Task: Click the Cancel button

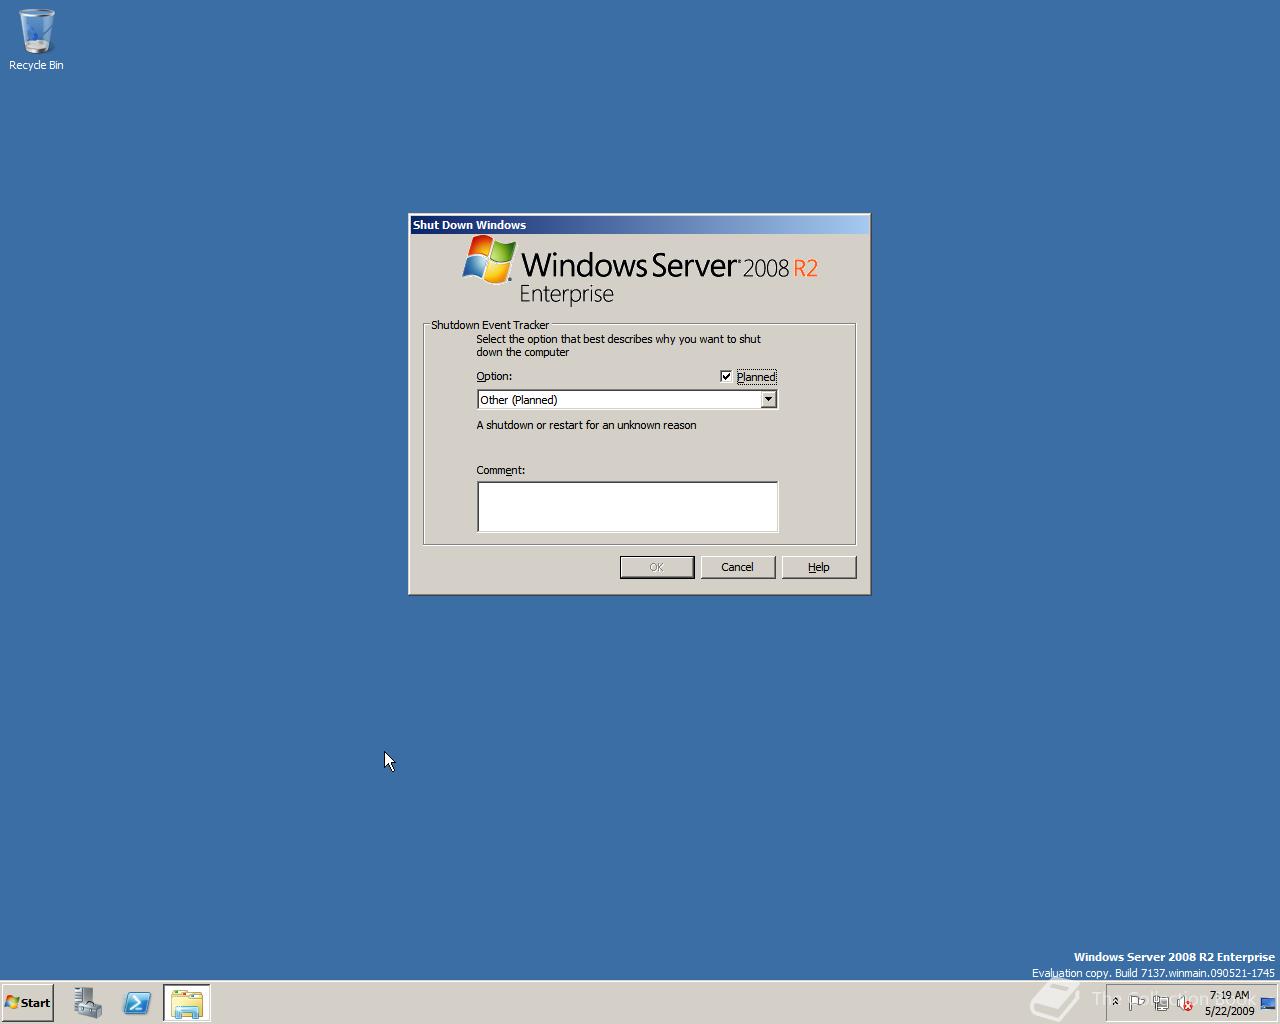Action: (x=738, y=567)
